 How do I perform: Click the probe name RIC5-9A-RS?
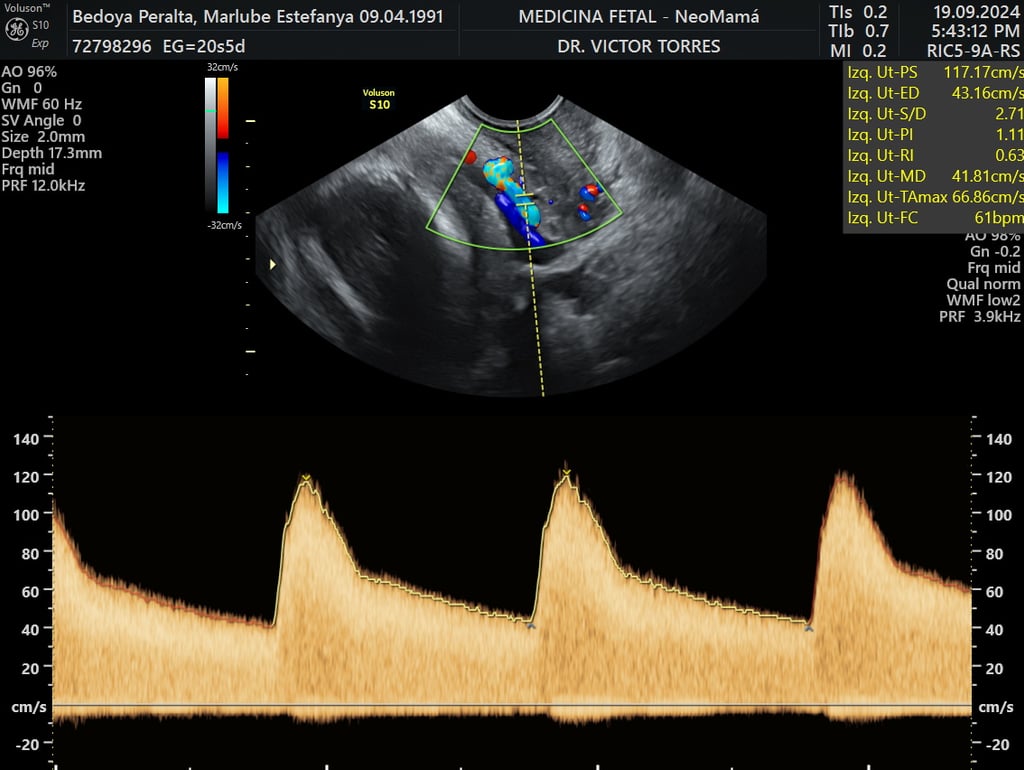click(x=973, y=50)
